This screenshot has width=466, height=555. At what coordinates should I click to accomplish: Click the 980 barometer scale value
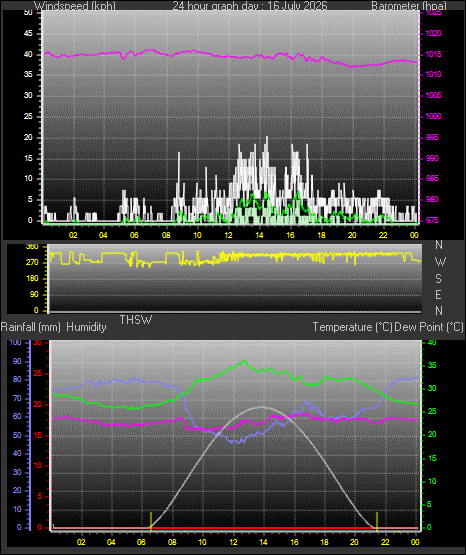coord(432,199)
